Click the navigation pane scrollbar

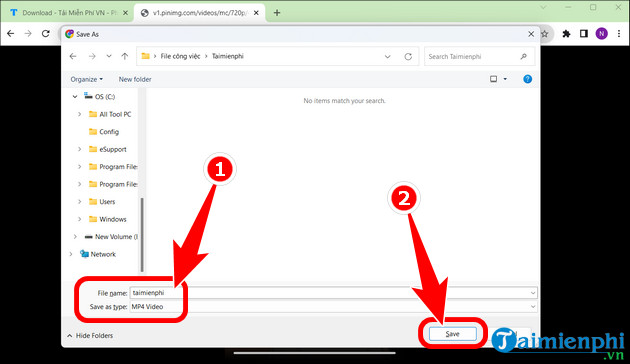pos(142,235)
